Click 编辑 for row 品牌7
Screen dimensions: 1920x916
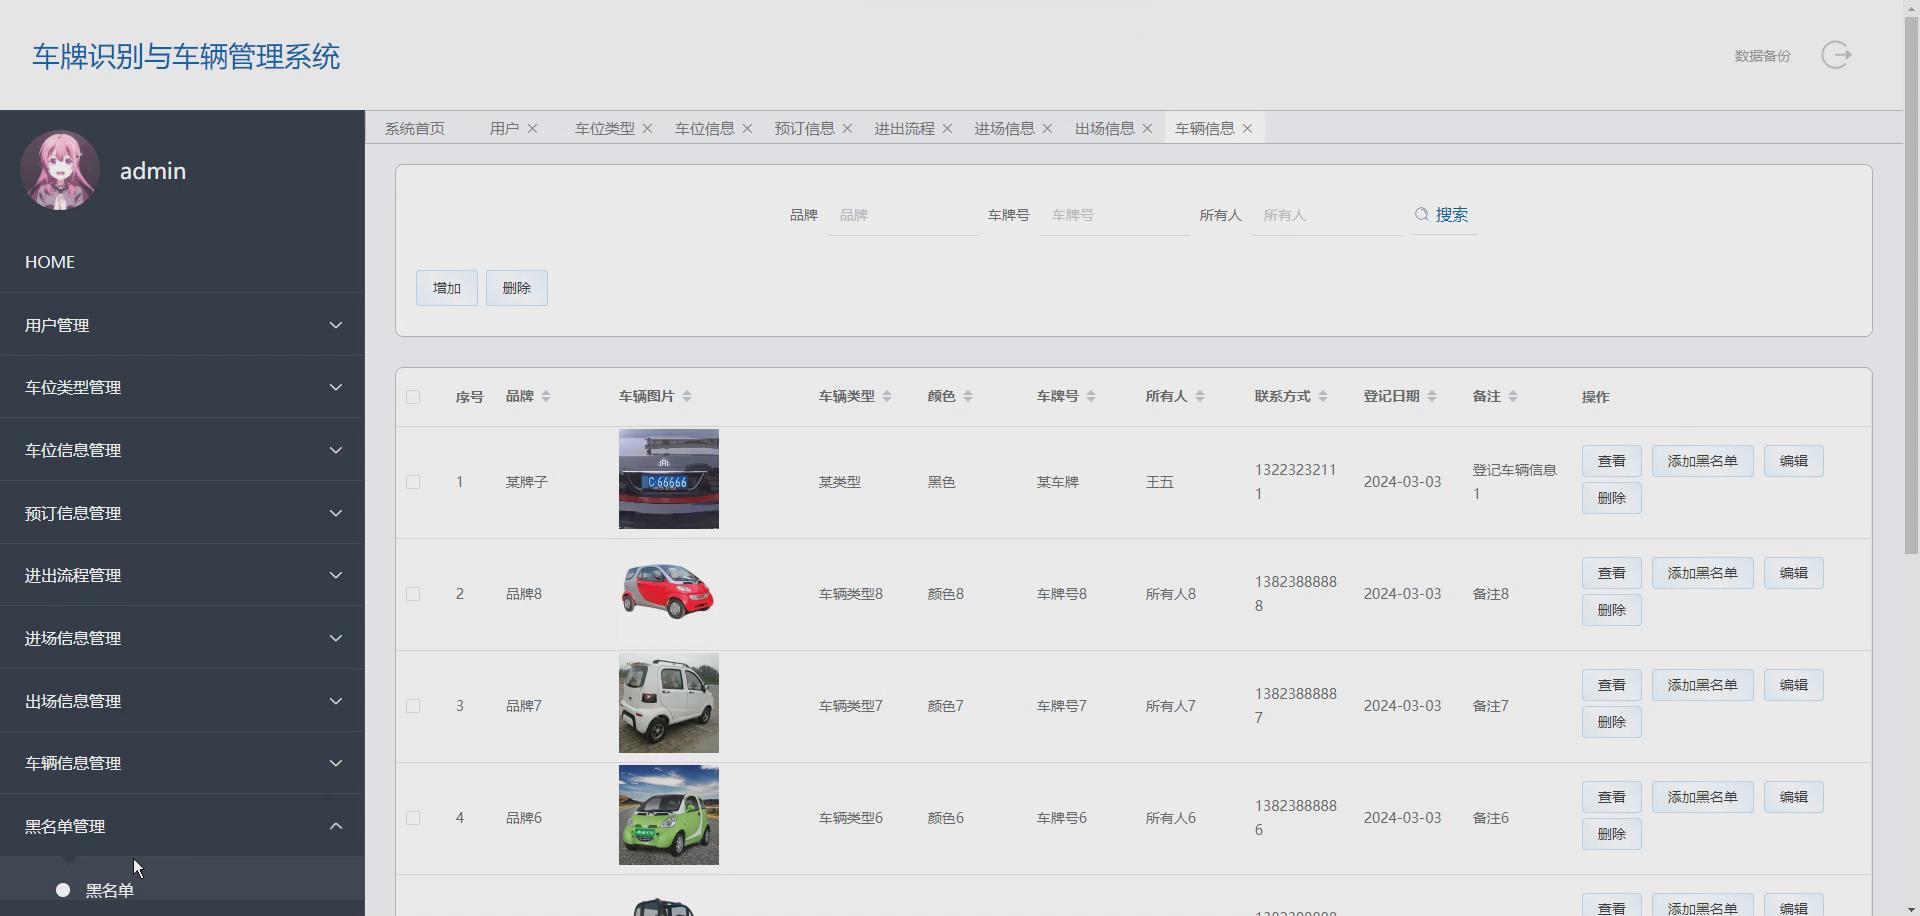pos(1794,685)
